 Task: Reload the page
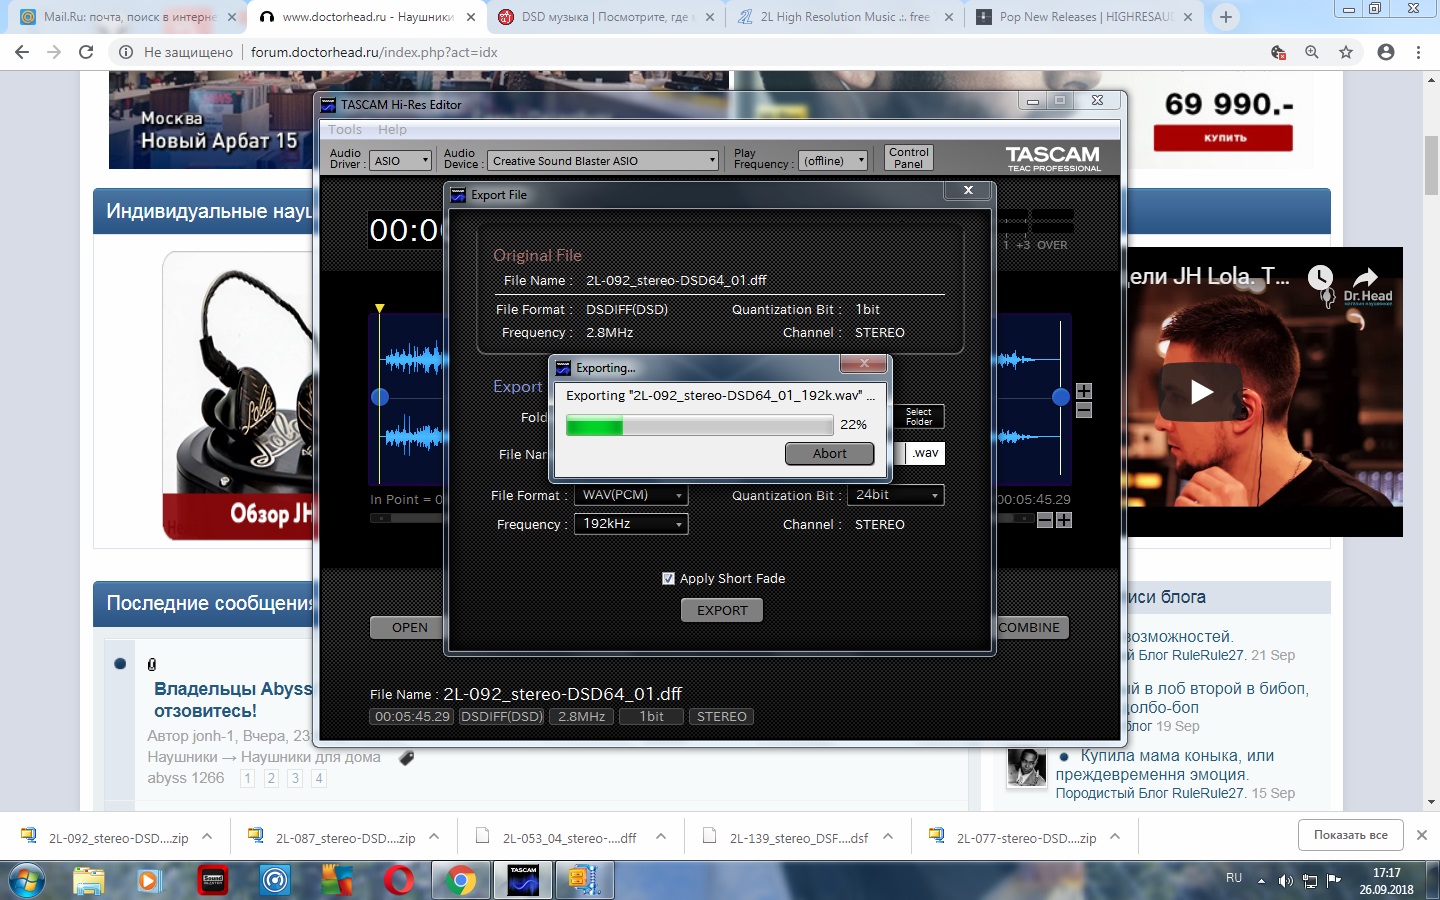tap(86, 52)
